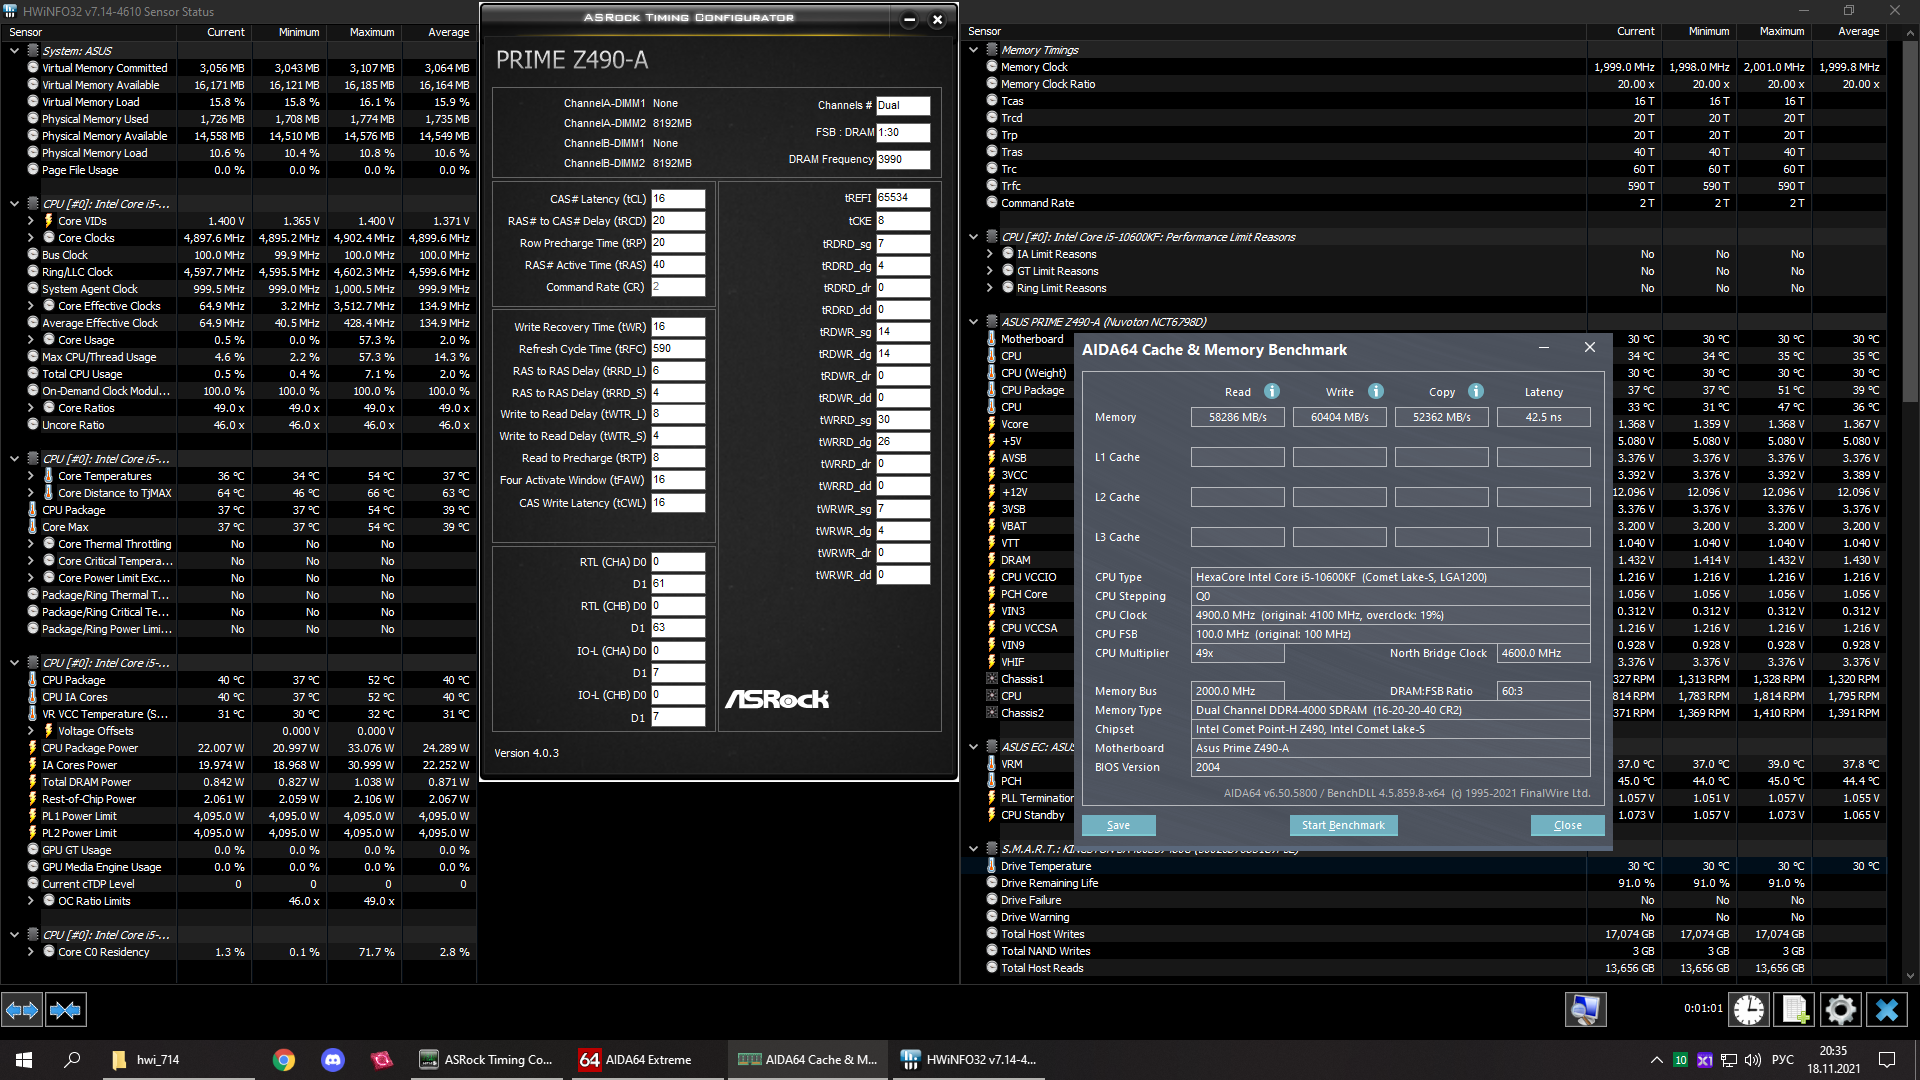The height and width of the screenshot is (1080, 1920).
Task: Expand the Core Temperatures tree item
Action: 31,476
